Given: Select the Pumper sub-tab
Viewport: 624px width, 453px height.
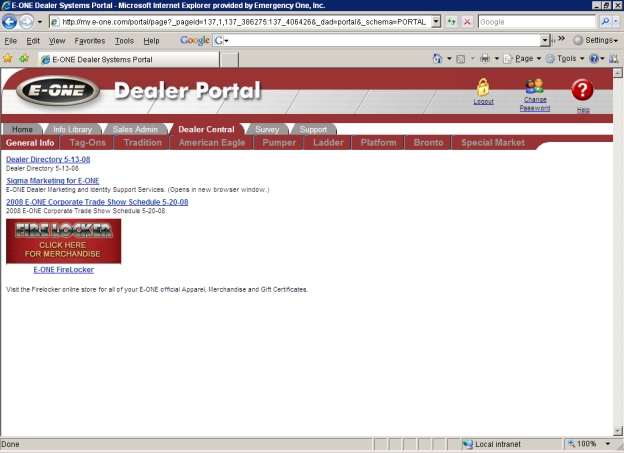Looking at the screenshot, I should (x=279, y=143).
